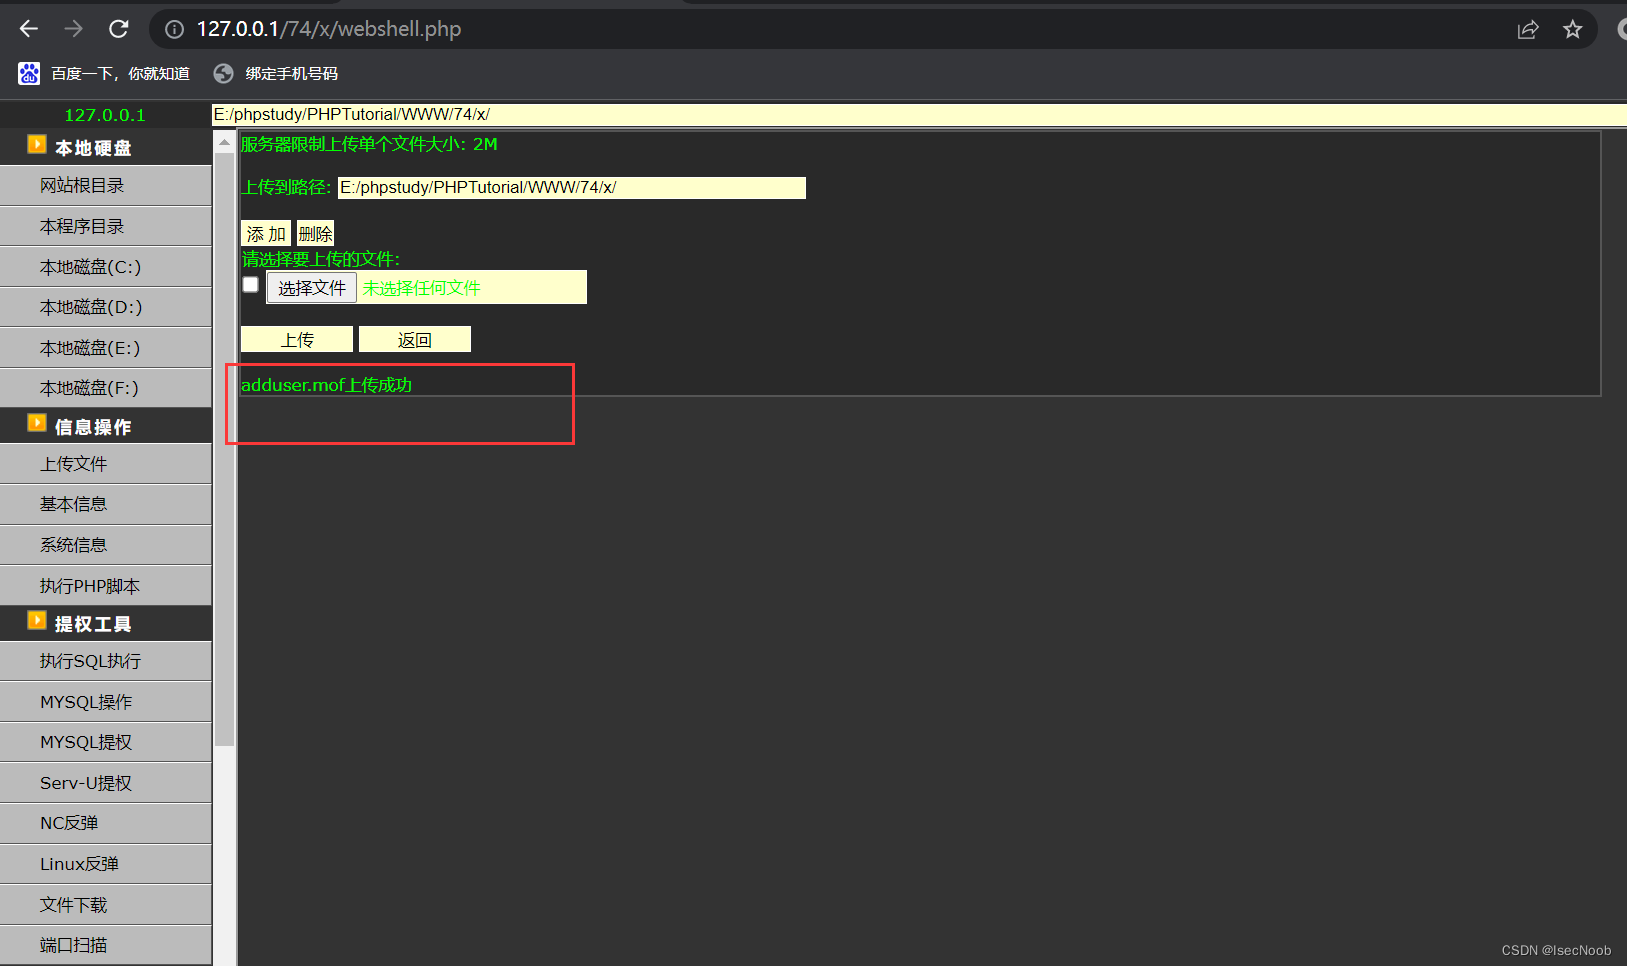This screenshot has width=1627, height=966.
Task: Reload the webshell page
Action: pos(119,29)
